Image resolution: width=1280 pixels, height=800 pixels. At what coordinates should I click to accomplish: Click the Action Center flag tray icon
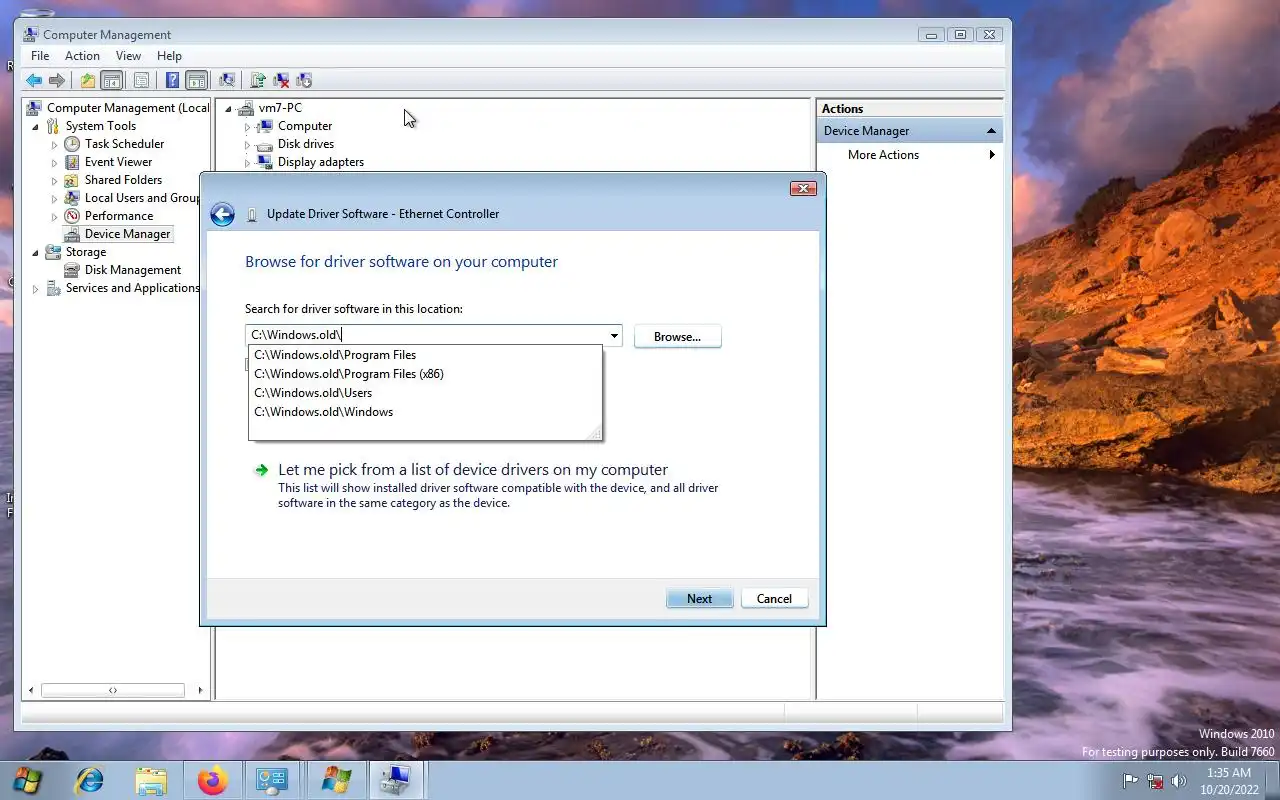click(x=1131, y=781)
